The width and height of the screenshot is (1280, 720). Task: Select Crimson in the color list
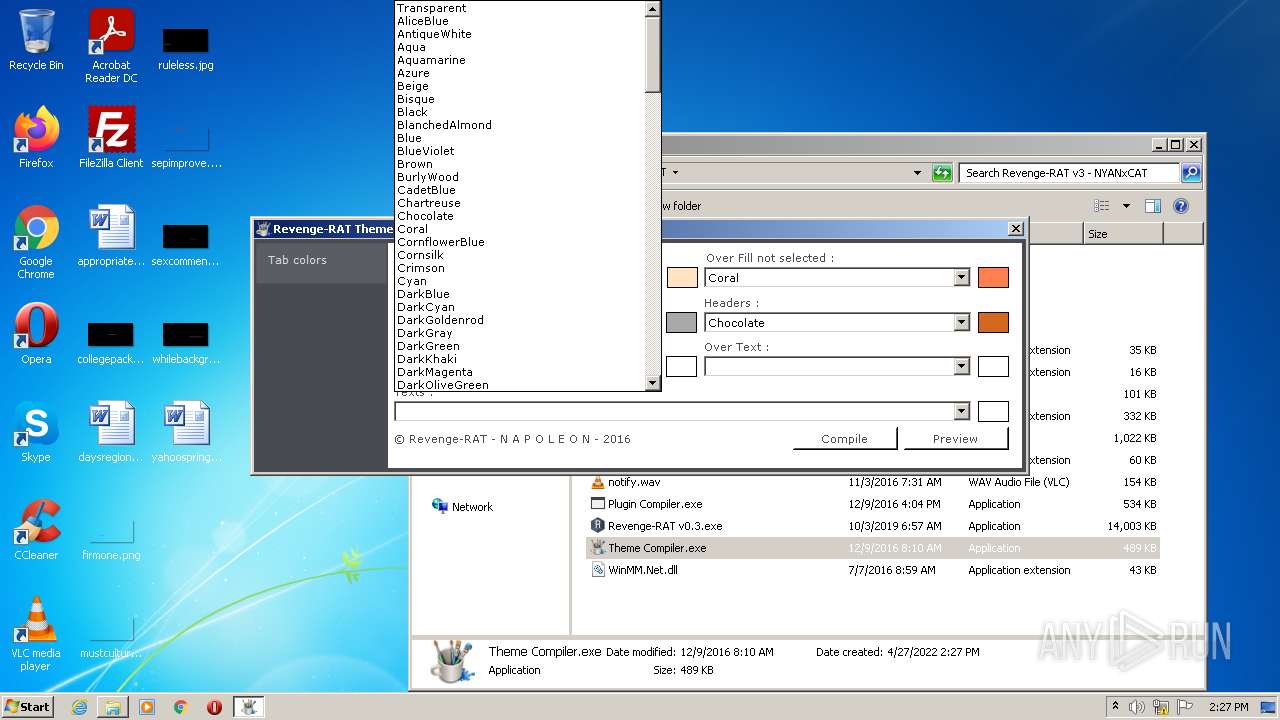(x=520, y=268)
